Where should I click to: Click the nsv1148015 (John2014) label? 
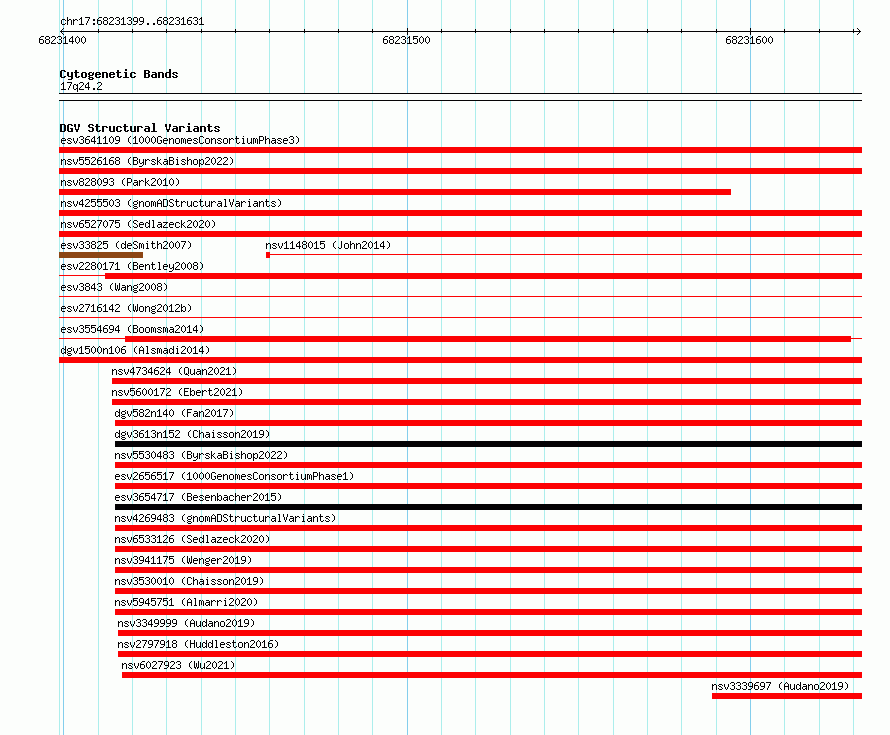(x=328, y=245)
